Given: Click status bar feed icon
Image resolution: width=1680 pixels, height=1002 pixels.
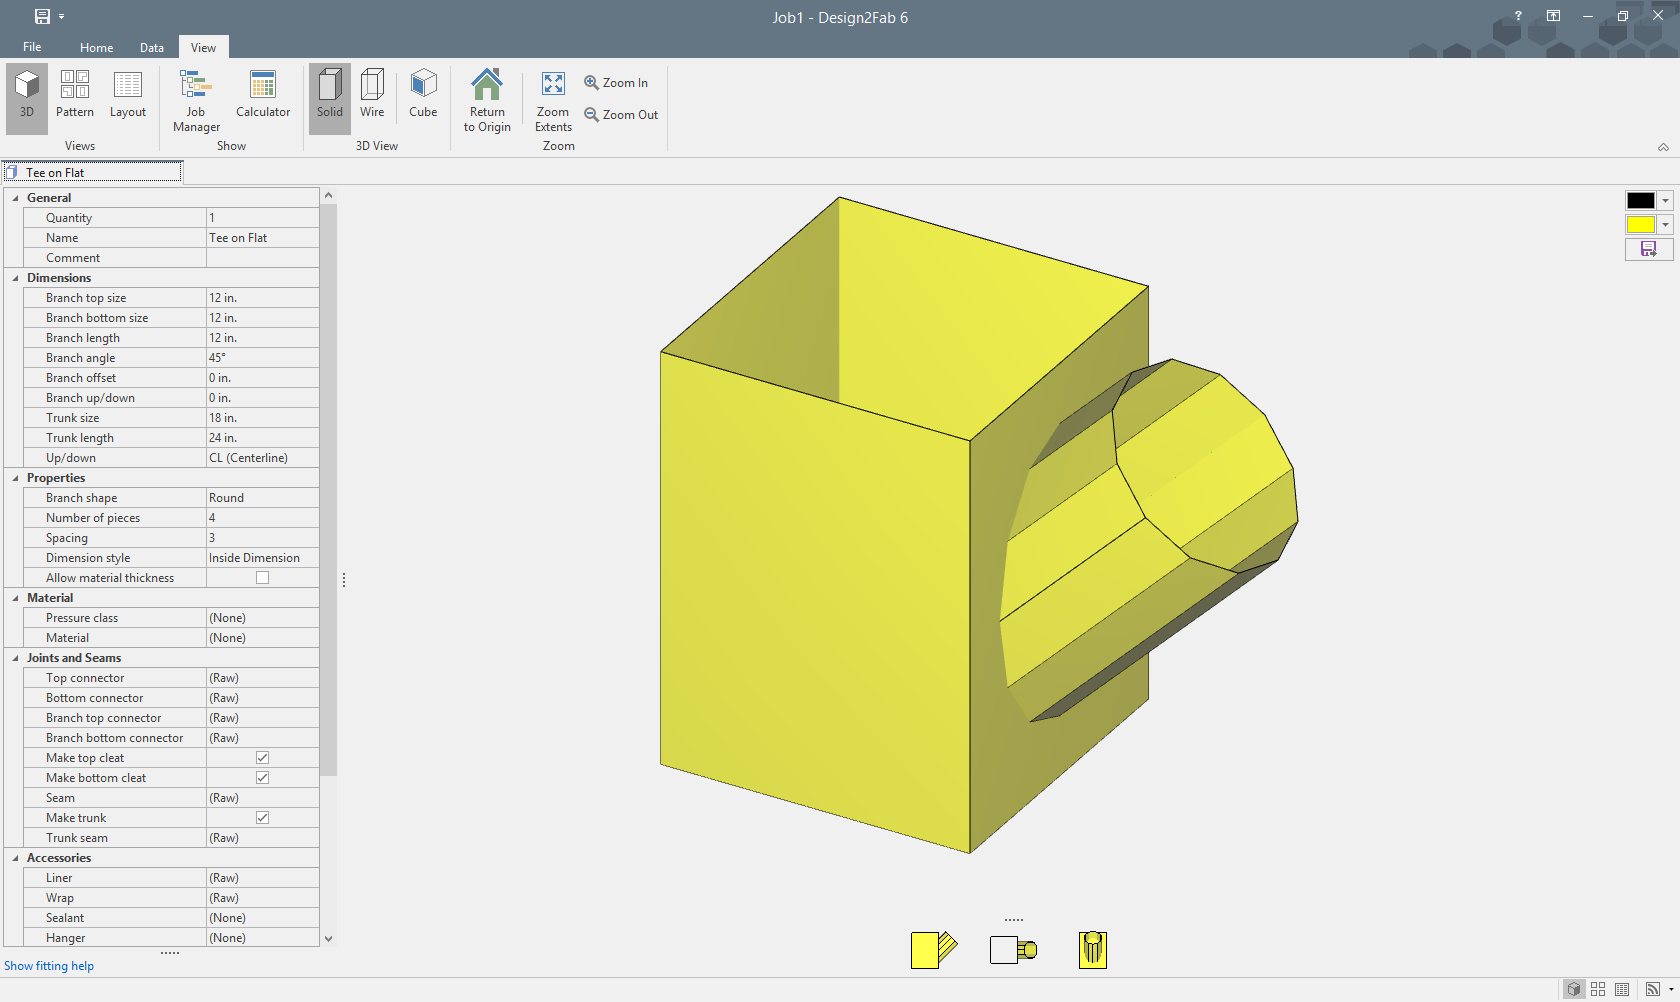Looking at the screenshot, I should click(x=1653, y=989).
